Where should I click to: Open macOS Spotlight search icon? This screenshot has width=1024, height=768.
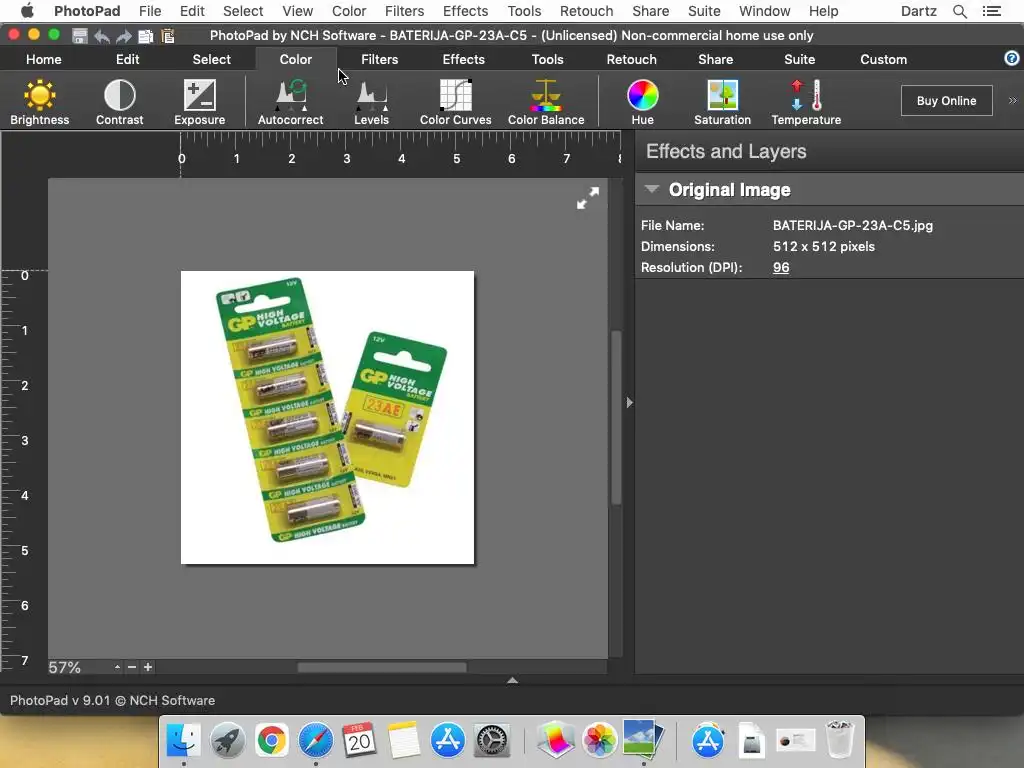point(959,11)
